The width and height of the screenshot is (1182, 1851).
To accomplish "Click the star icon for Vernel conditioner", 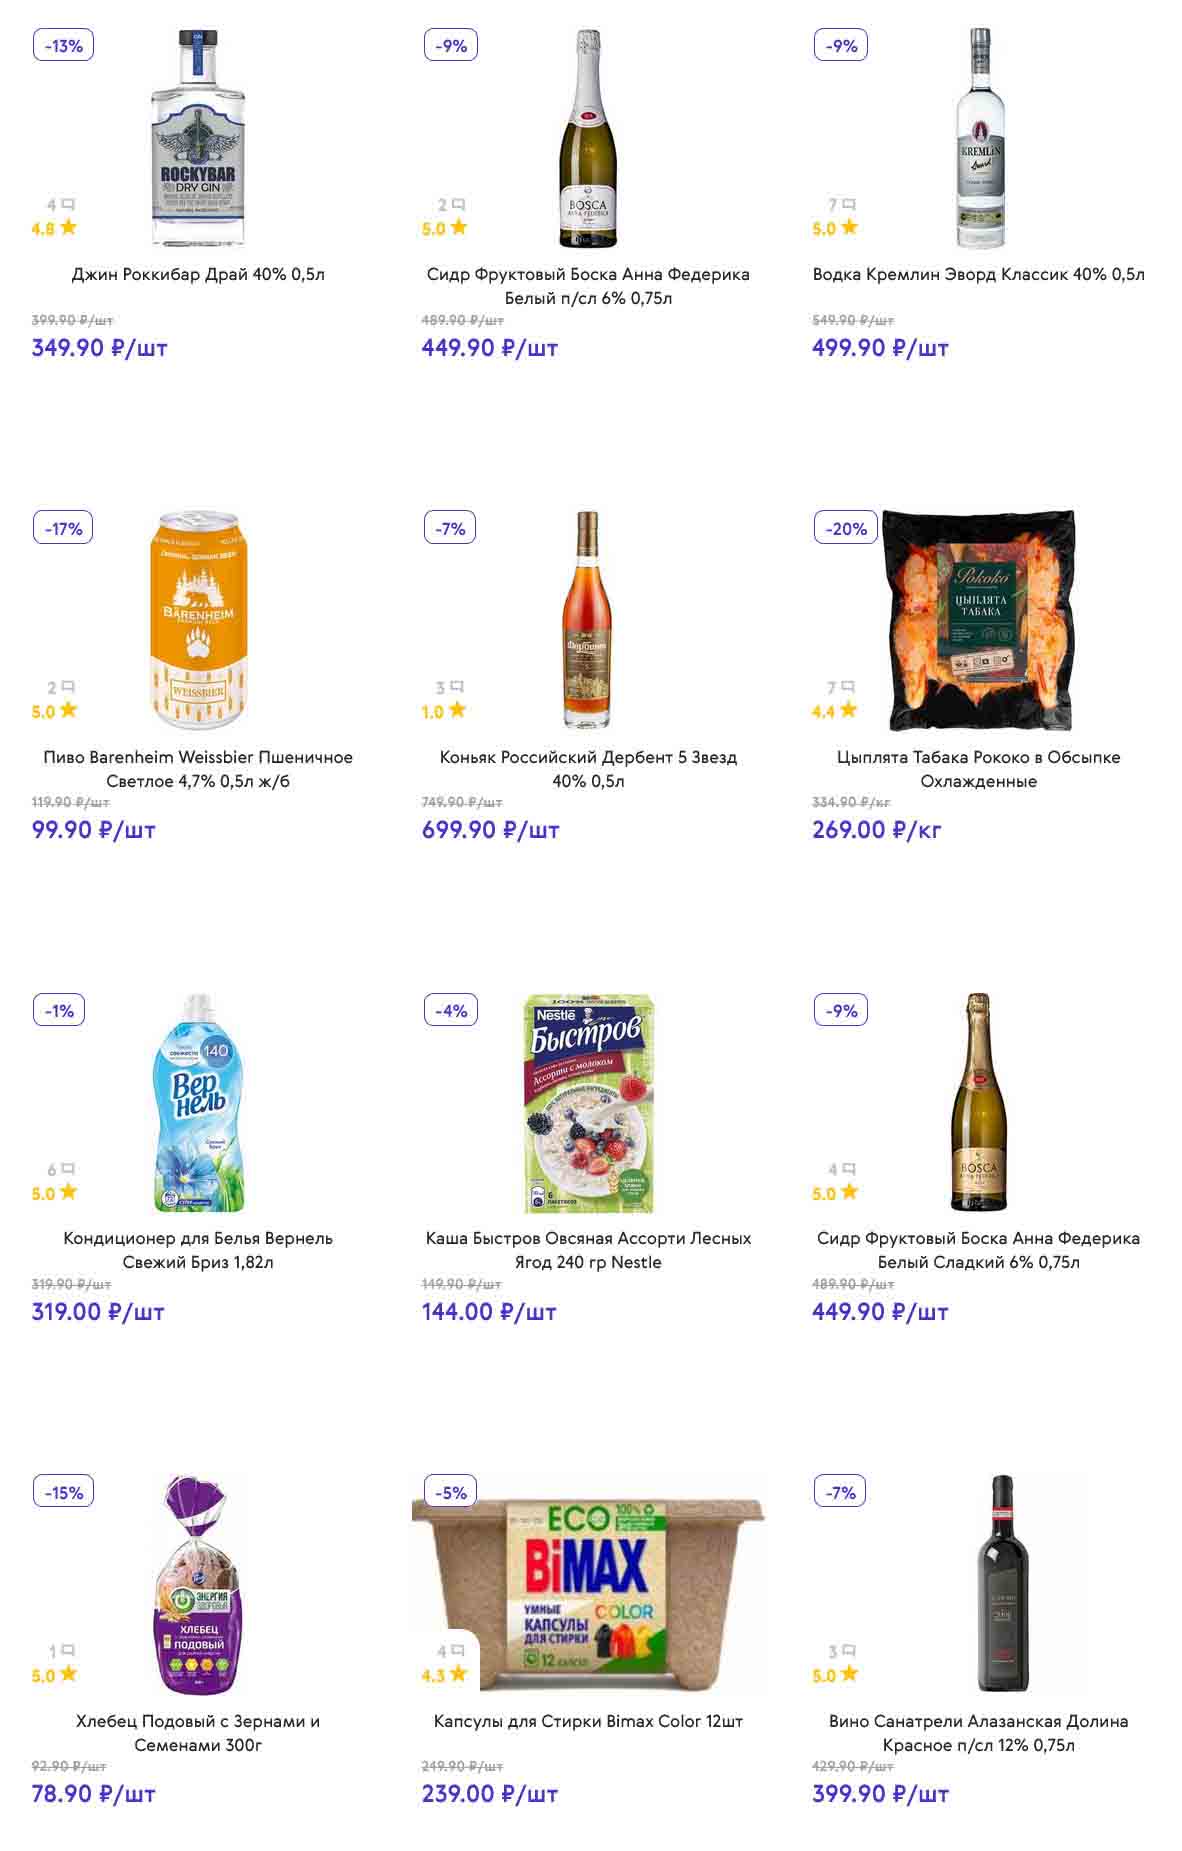I will (x=68, y=1192).
